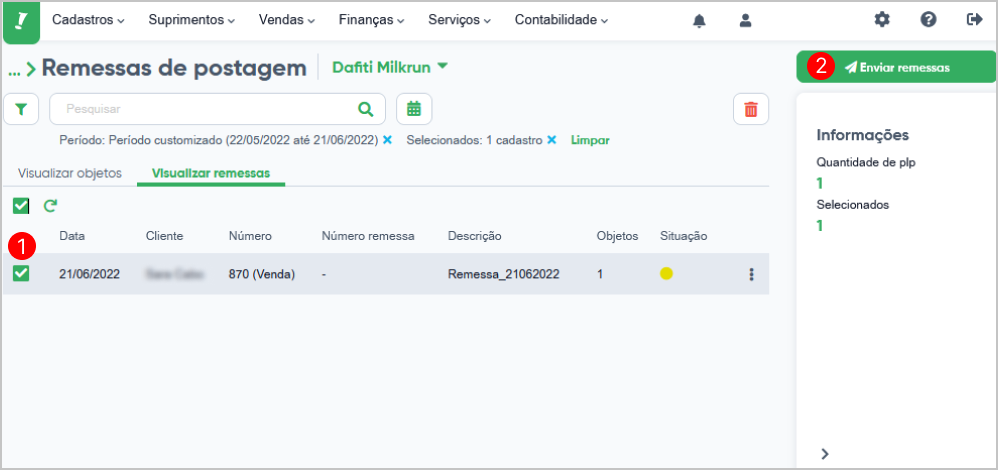Click the Número remessa column header
The width and height of the screenshot is (998, 470).
(x=369, y=236)
